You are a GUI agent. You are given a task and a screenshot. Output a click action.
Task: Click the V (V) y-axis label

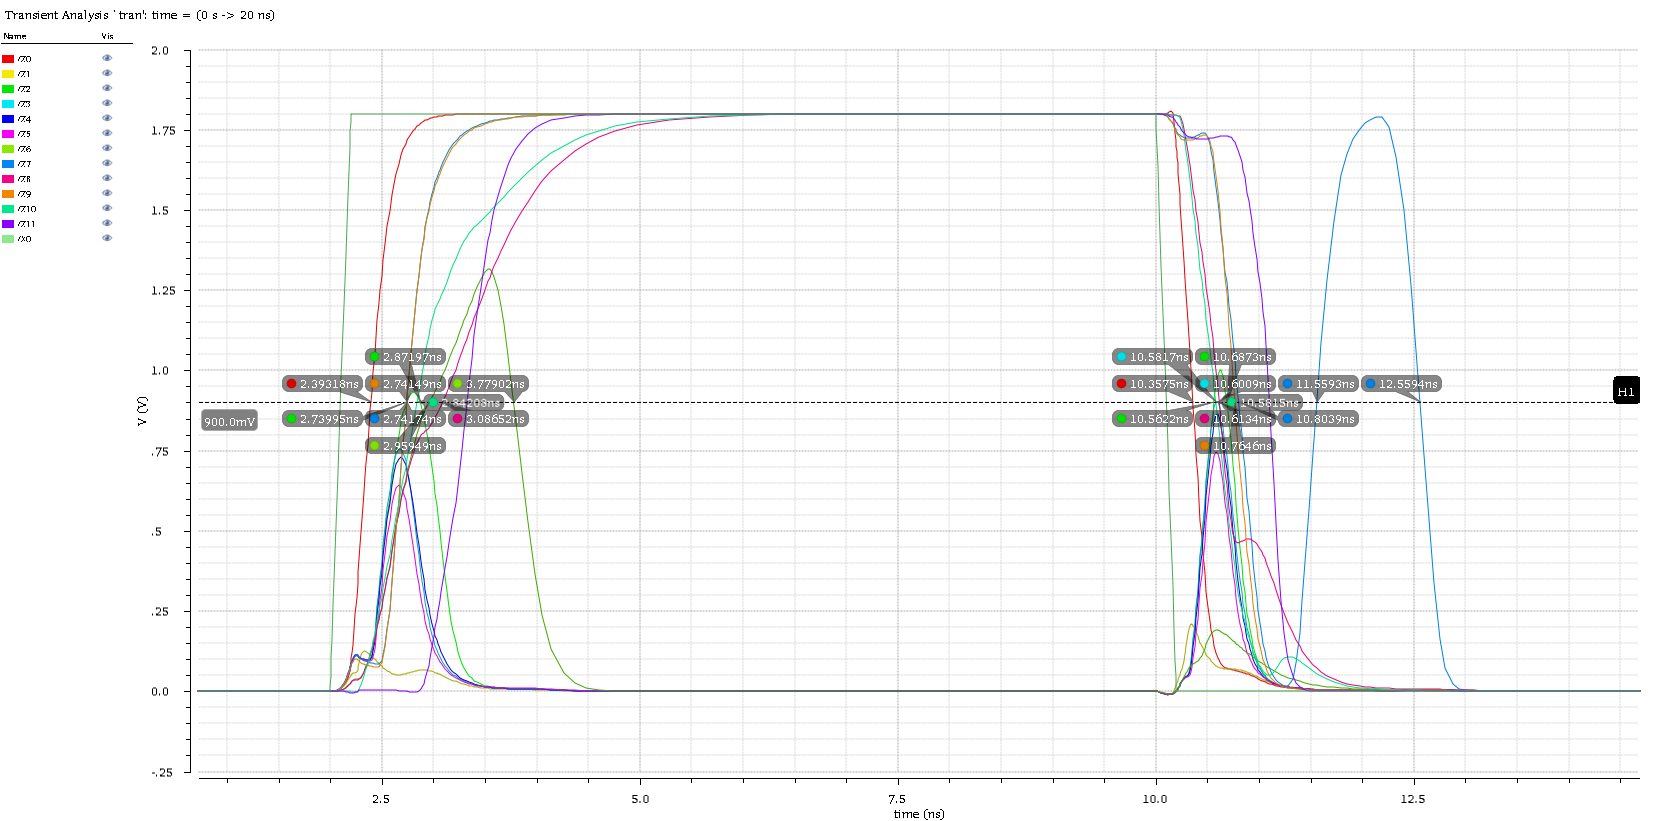pyautogui.click(x=142, y=411)
